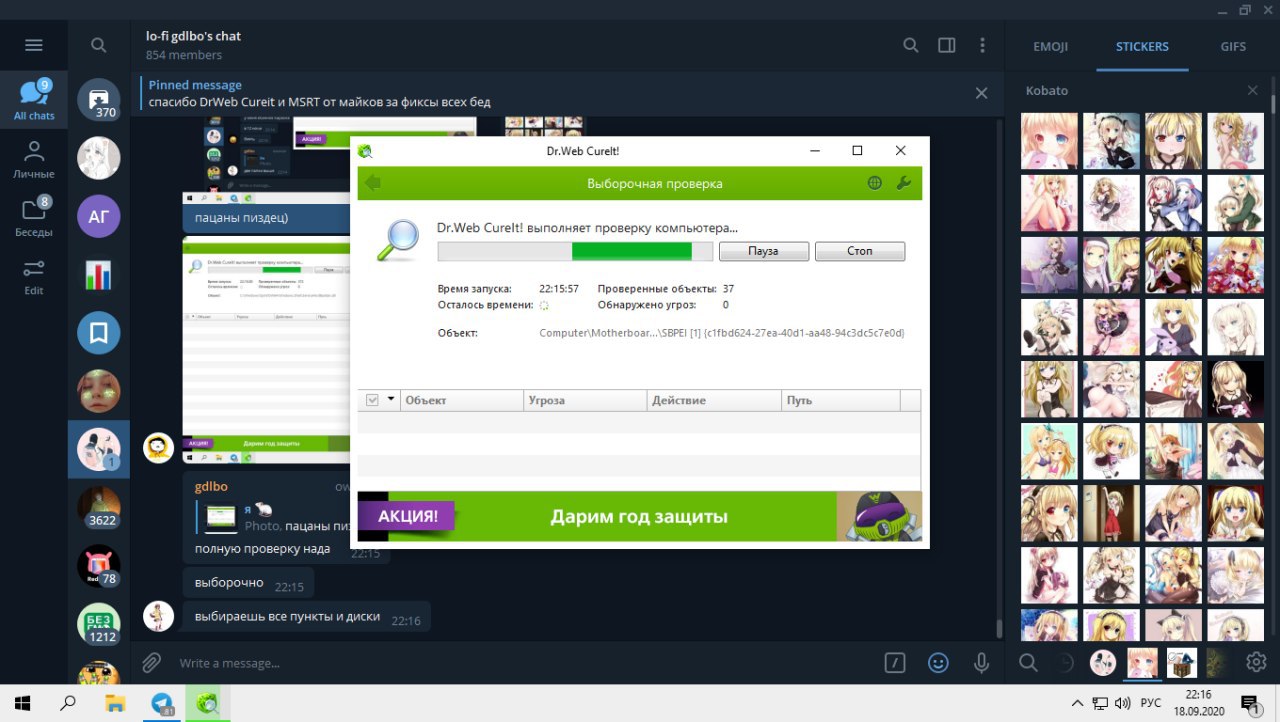Select first Kobato sticker in top row
Viewport: 1280px width, 722px height.
coord(1049,140)
